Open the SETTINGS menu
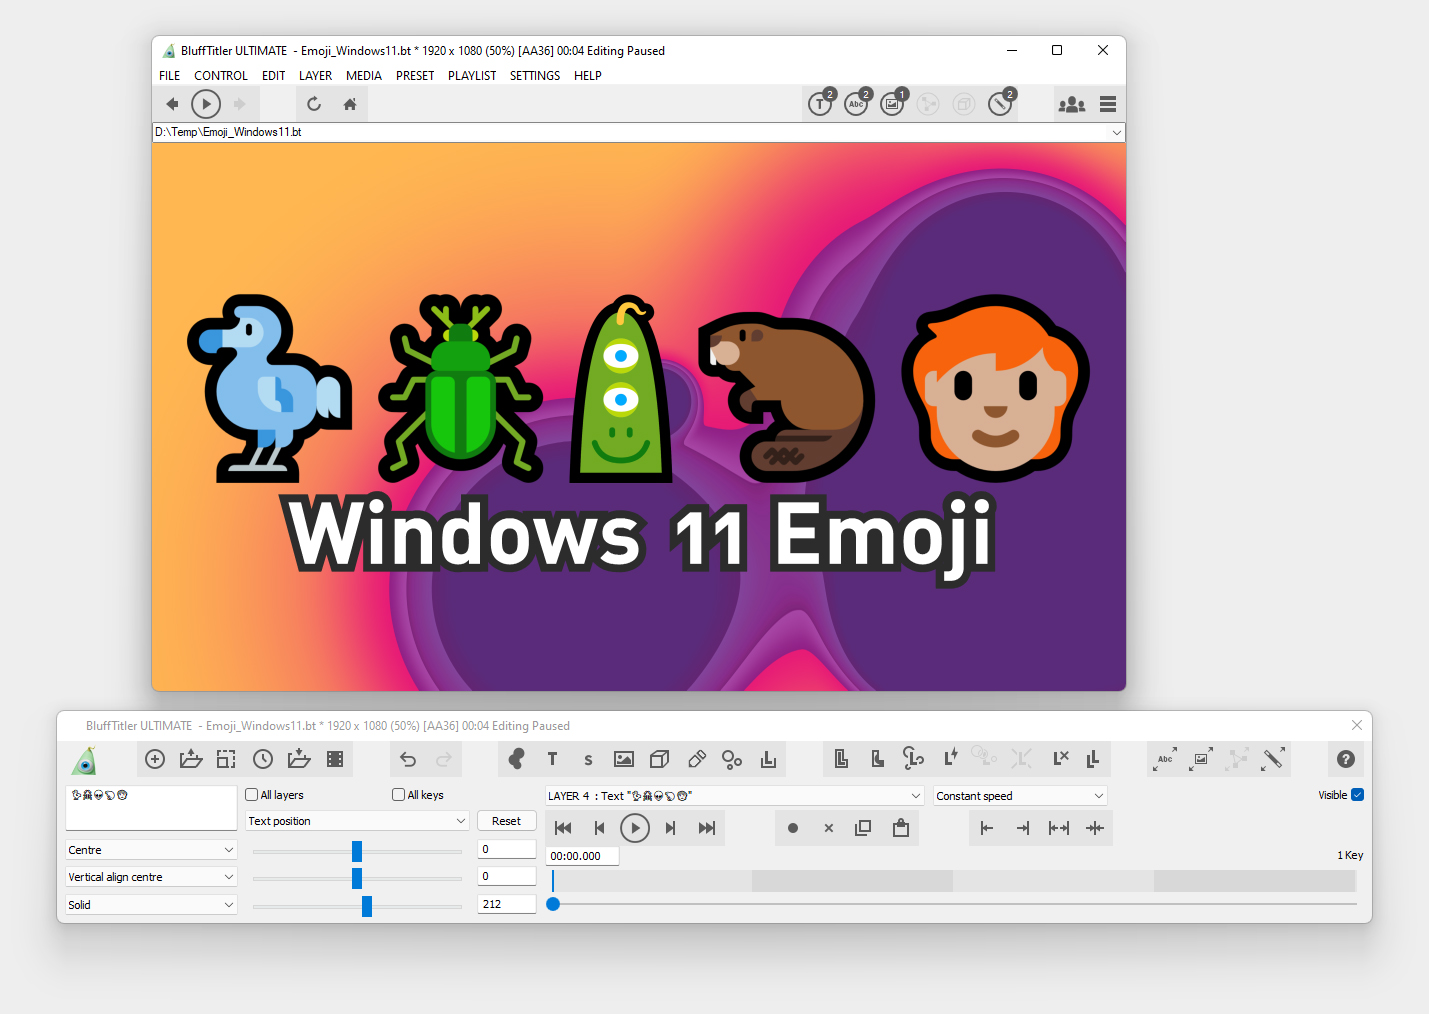The width and height of the screenshot is (1429, 1014). (535, 76)
